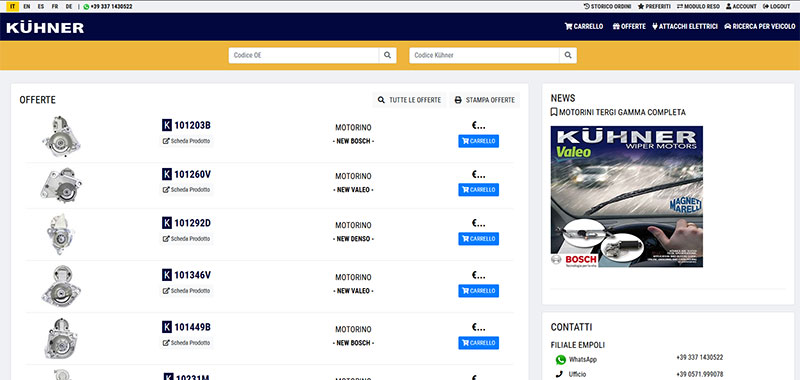Open product thumbnail for 101449B
The width and height of the screenshot is (800, 380).
point(61,338)
